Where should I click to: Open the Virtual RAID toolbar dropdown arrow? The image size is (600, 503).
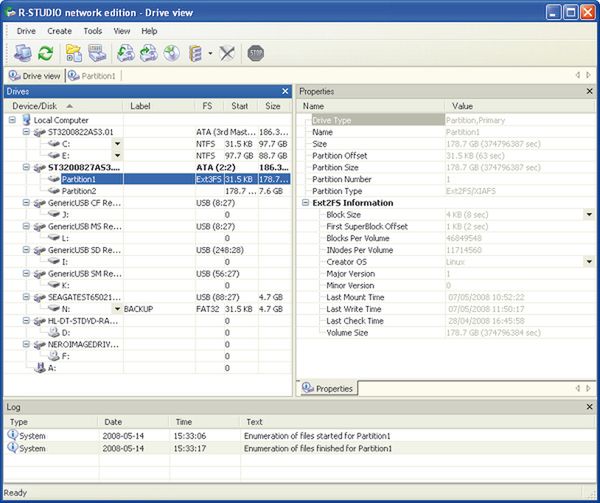click(210, 54)
